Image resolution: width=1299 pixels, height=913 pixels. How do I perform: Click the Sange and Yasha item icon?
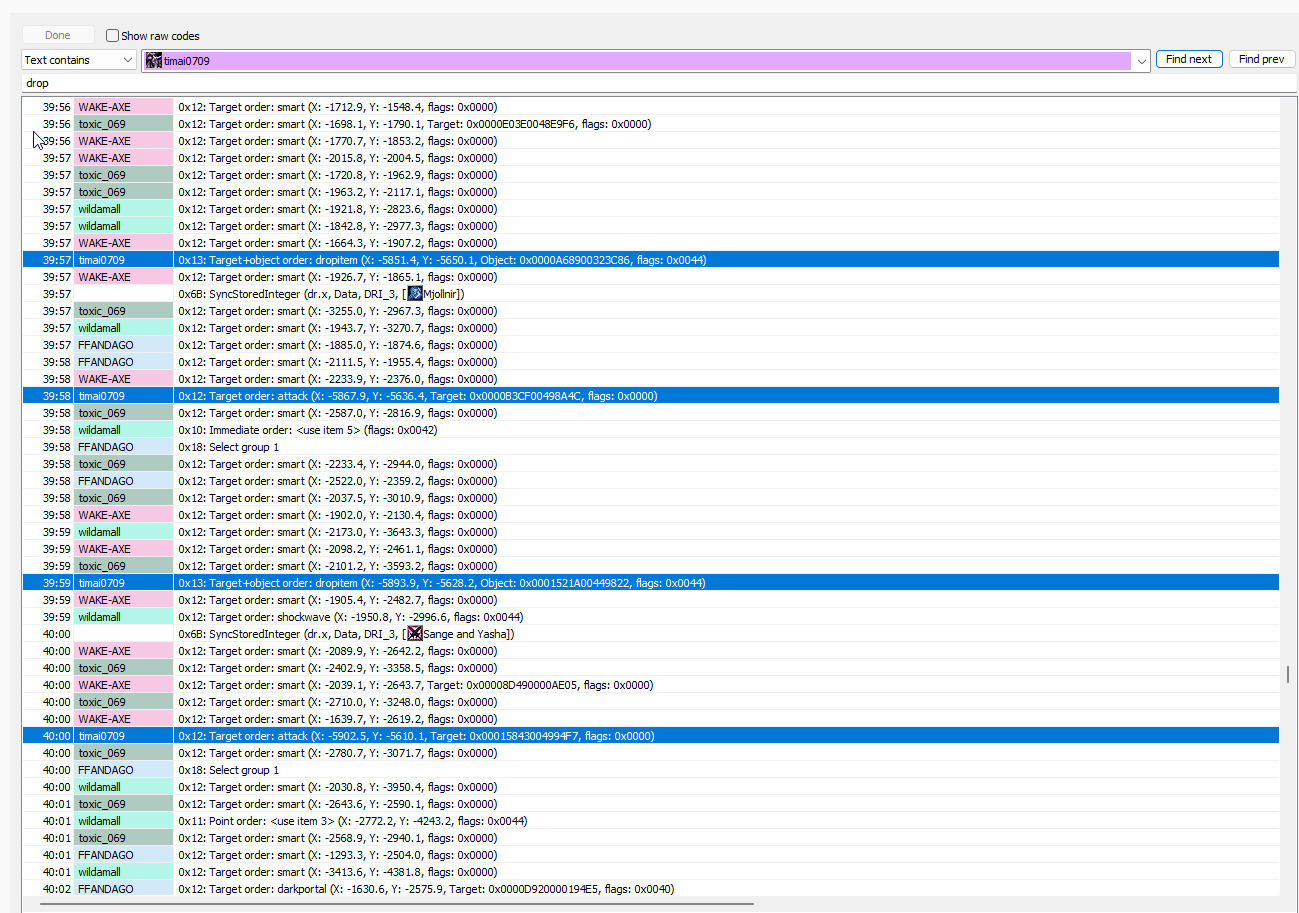415,634
